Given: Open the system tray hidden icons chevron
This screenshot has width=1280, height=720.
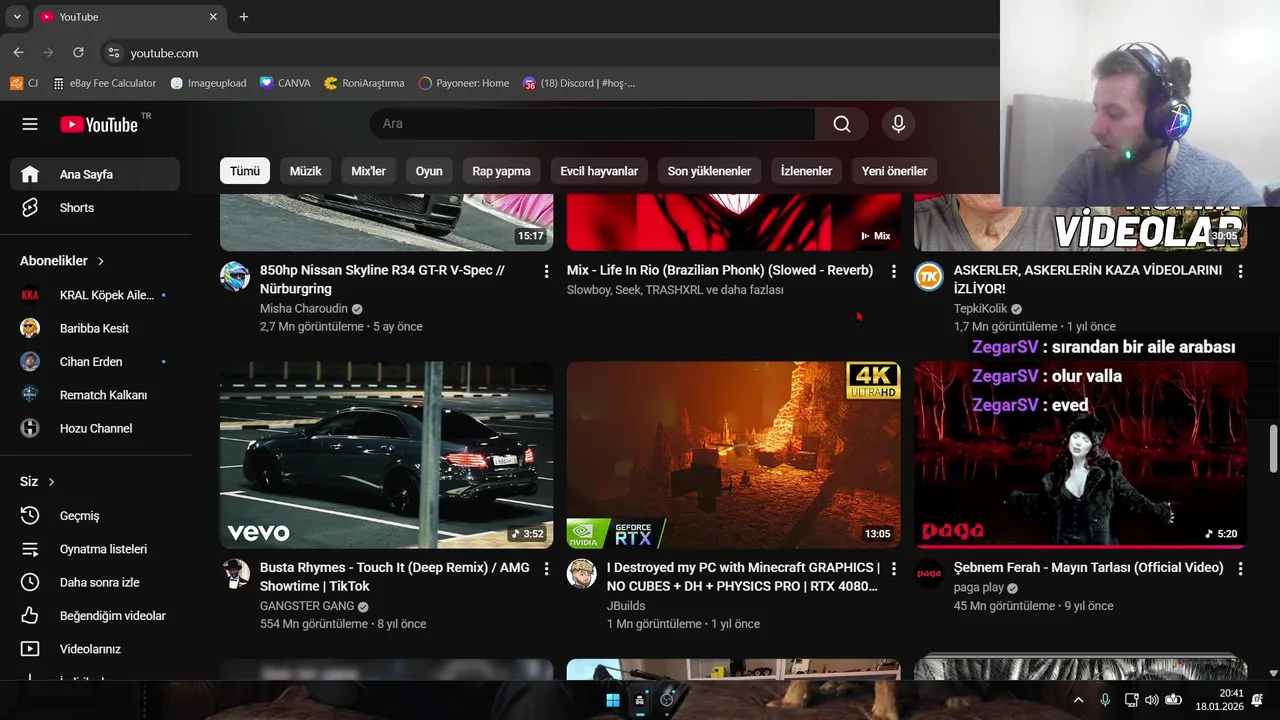Looking at the screenshot, I should pyautogui.click(x=1078, y=700).
